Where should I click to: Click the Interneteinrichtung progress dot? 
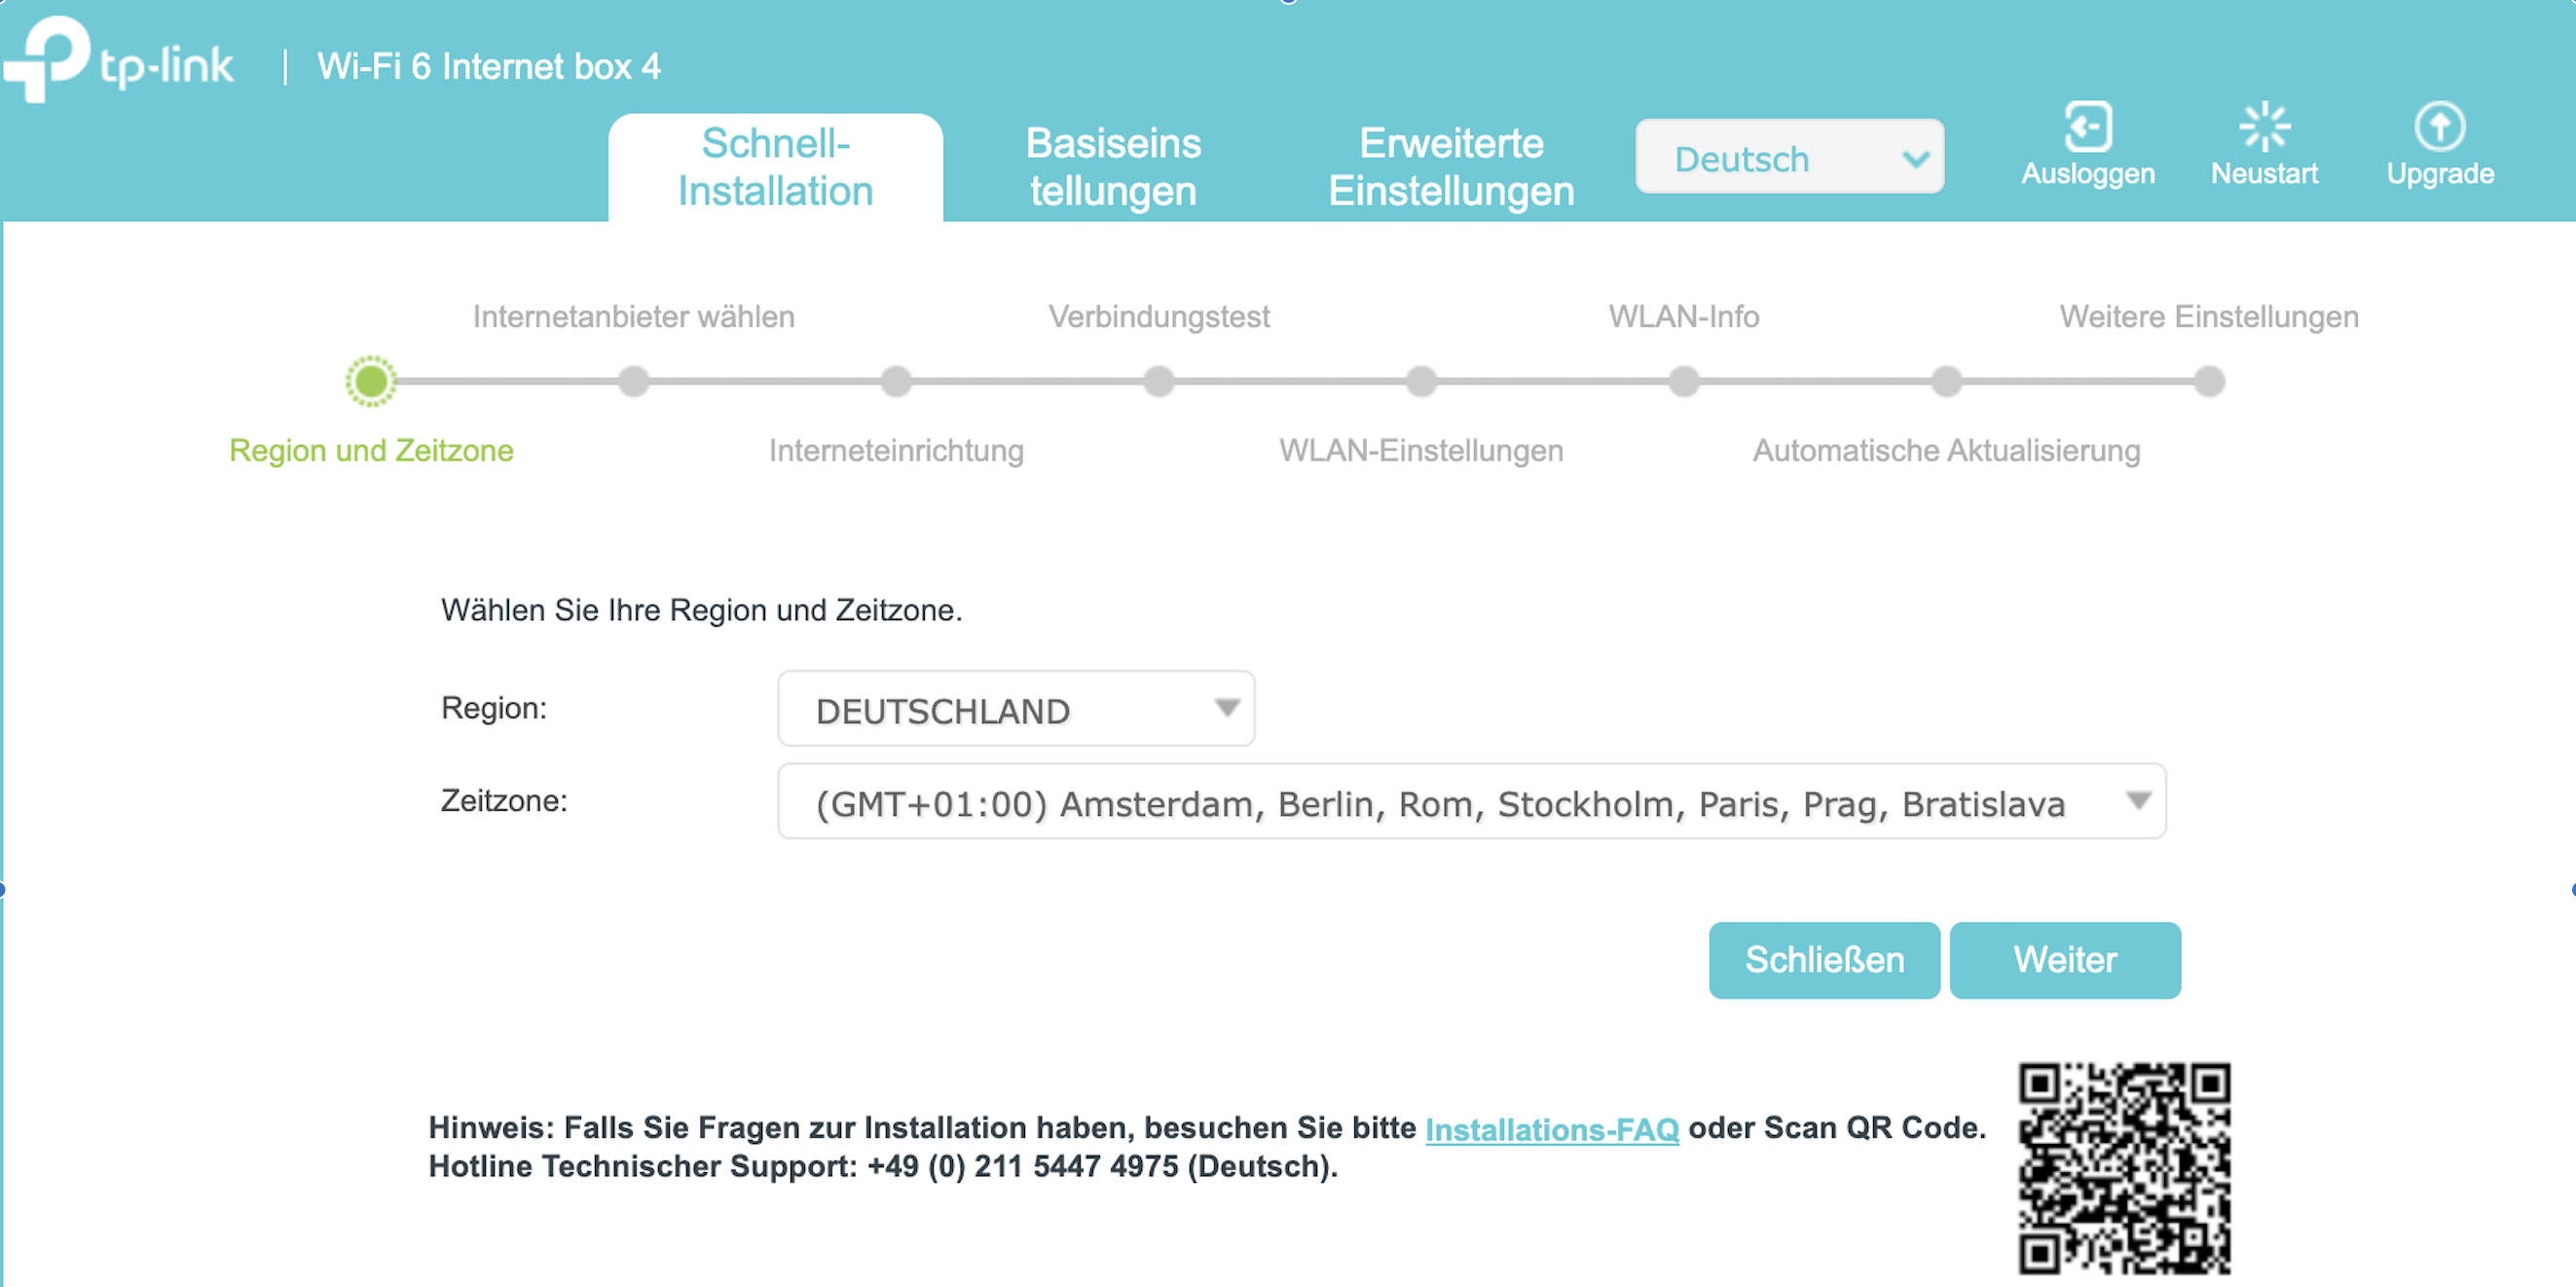point(897,381)
